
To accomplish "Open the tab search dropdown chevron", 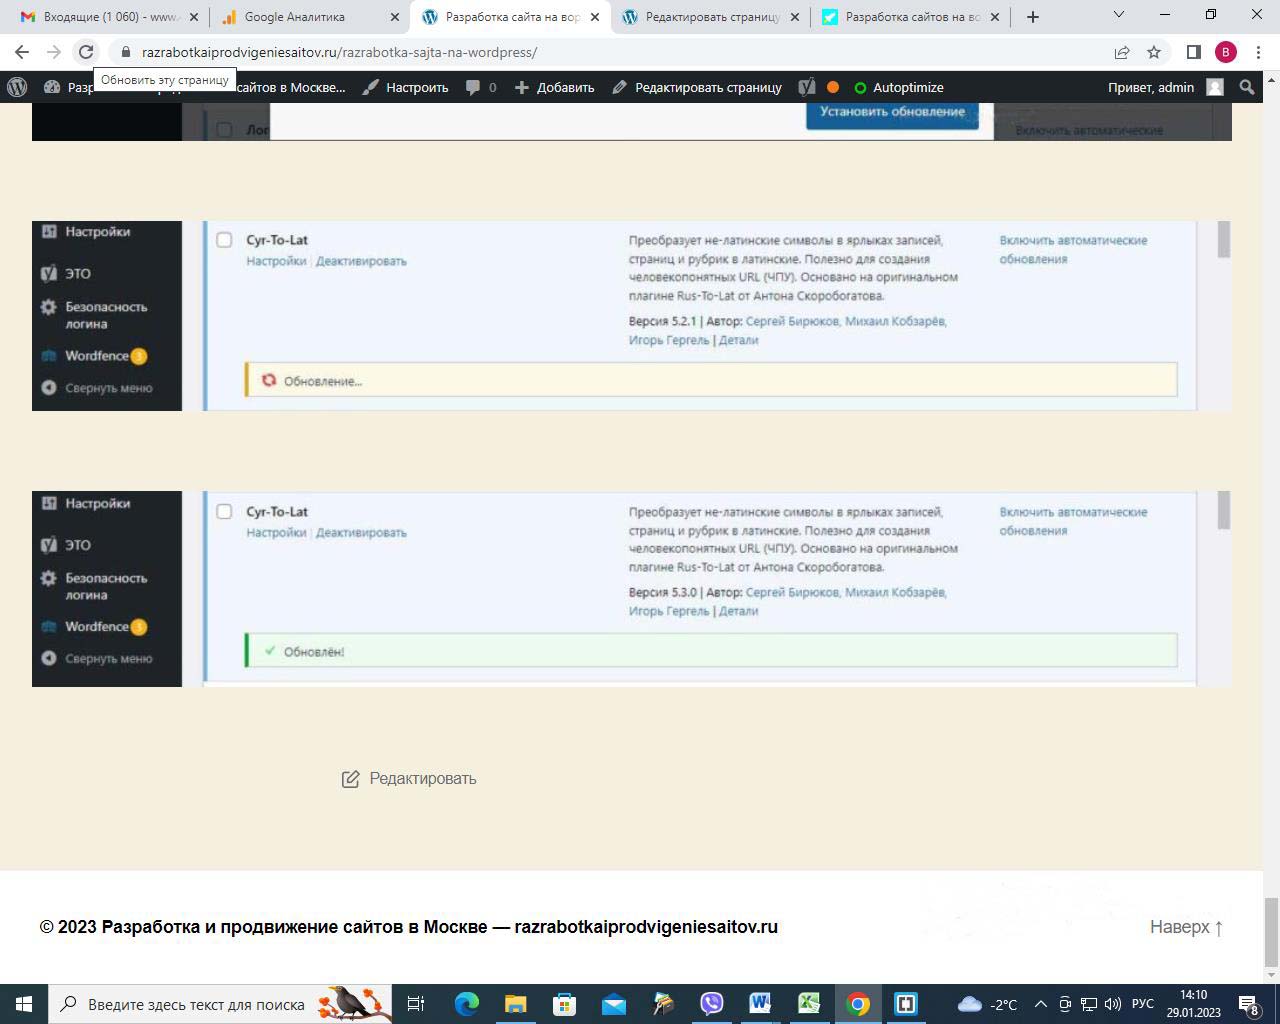I will tap(1118, 15).
